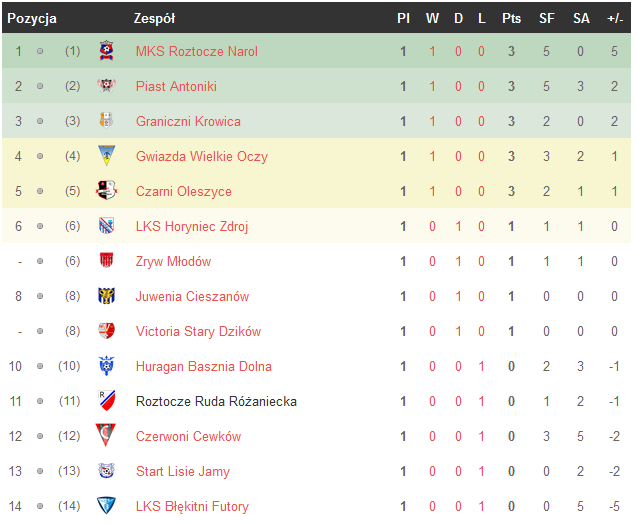
Task: Sort table by the Pts column header
Action: click(511, 18)
